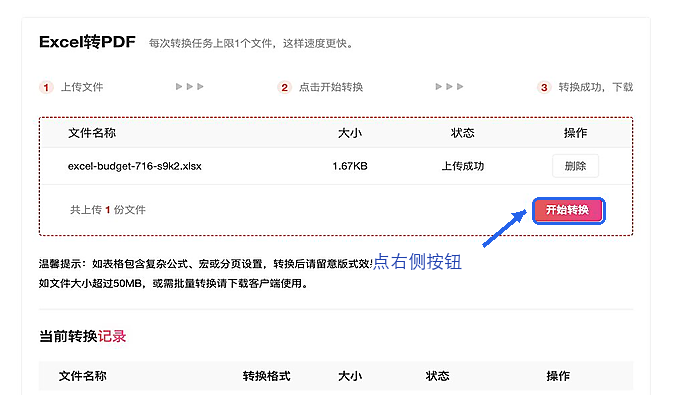700x395 pixels.
Task: Click the 如文件大小超过50MB client download tip
Action: click(x=173, y=283)
